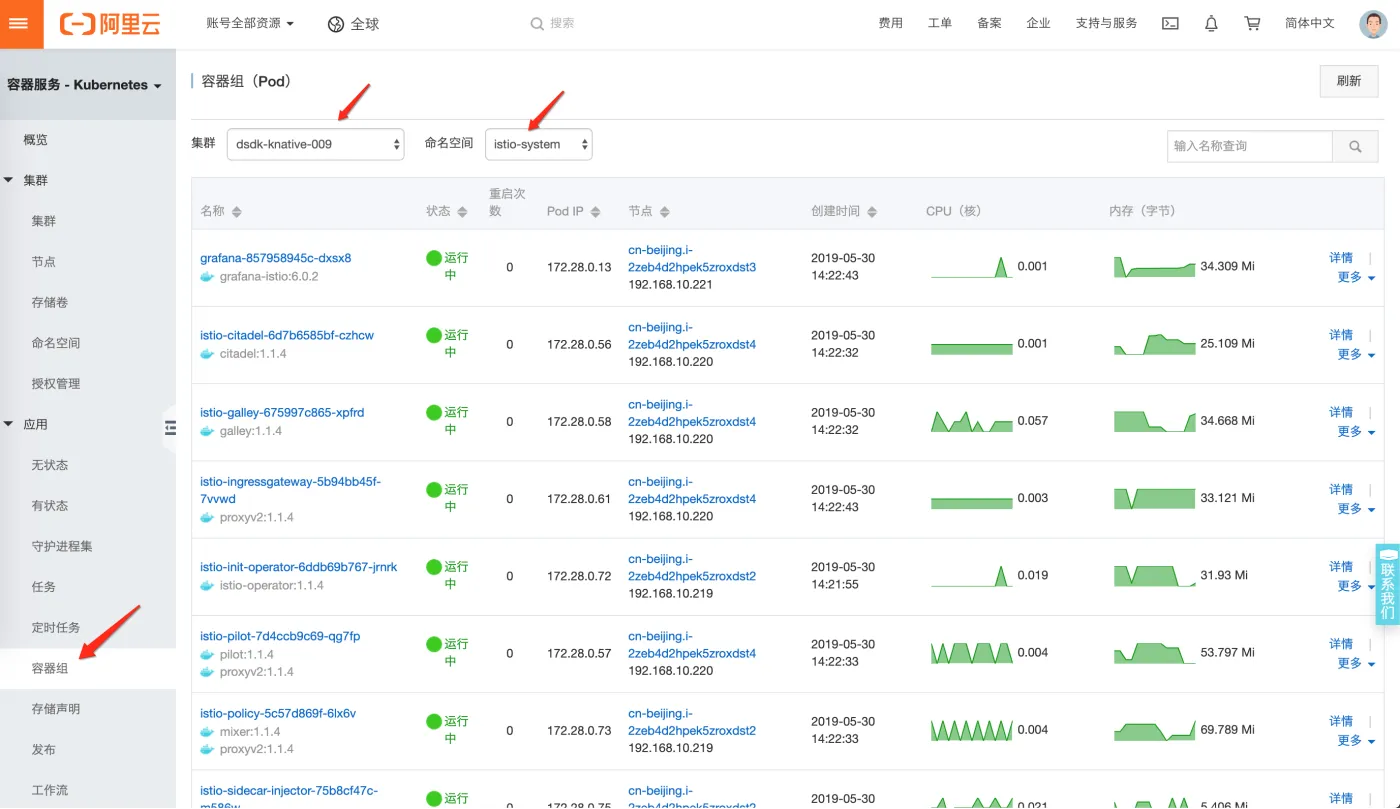Click the docker icon beside citadel:1.1.4

click(207, 354)
